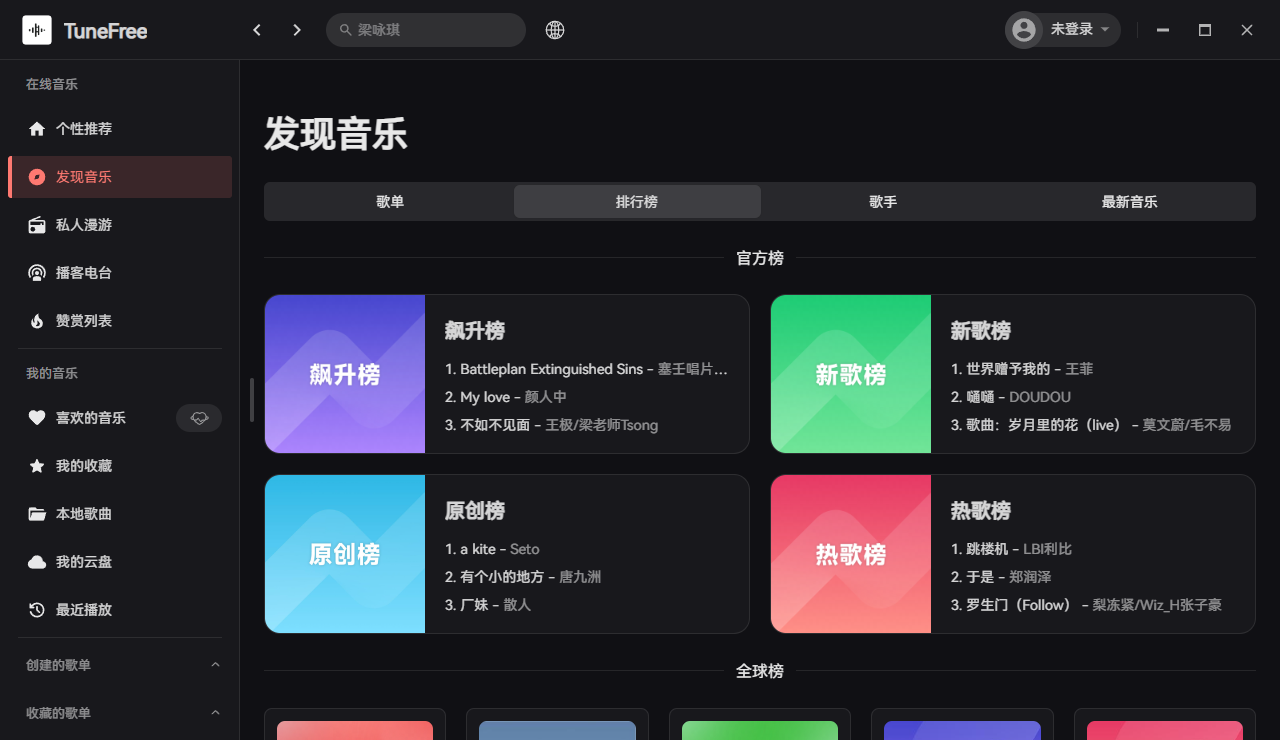This screenshot has width=1280, height=740.
Task: Toggle cloud sync next to 喜欢的音乐
Action: [x=199, y=418]
